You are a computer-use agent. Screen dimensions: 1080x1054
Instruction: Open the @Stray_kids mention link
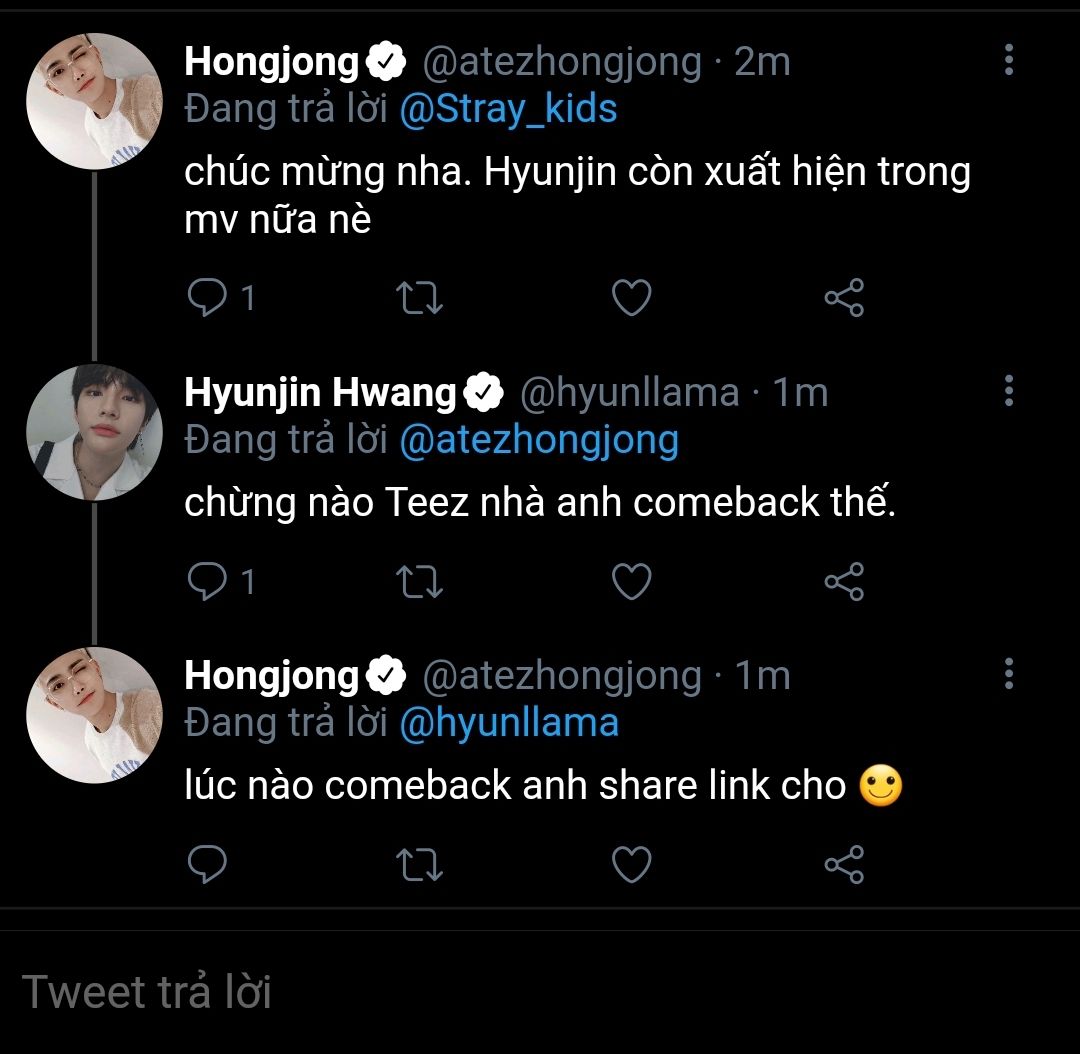508,108
